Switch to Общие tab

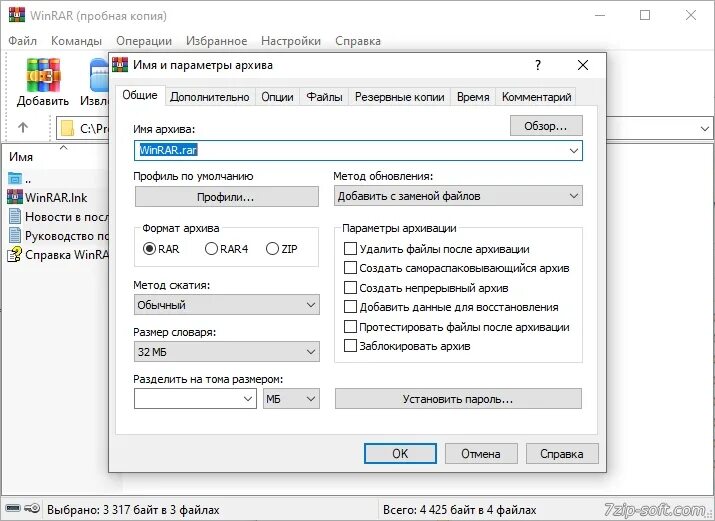tap(140, 95)
